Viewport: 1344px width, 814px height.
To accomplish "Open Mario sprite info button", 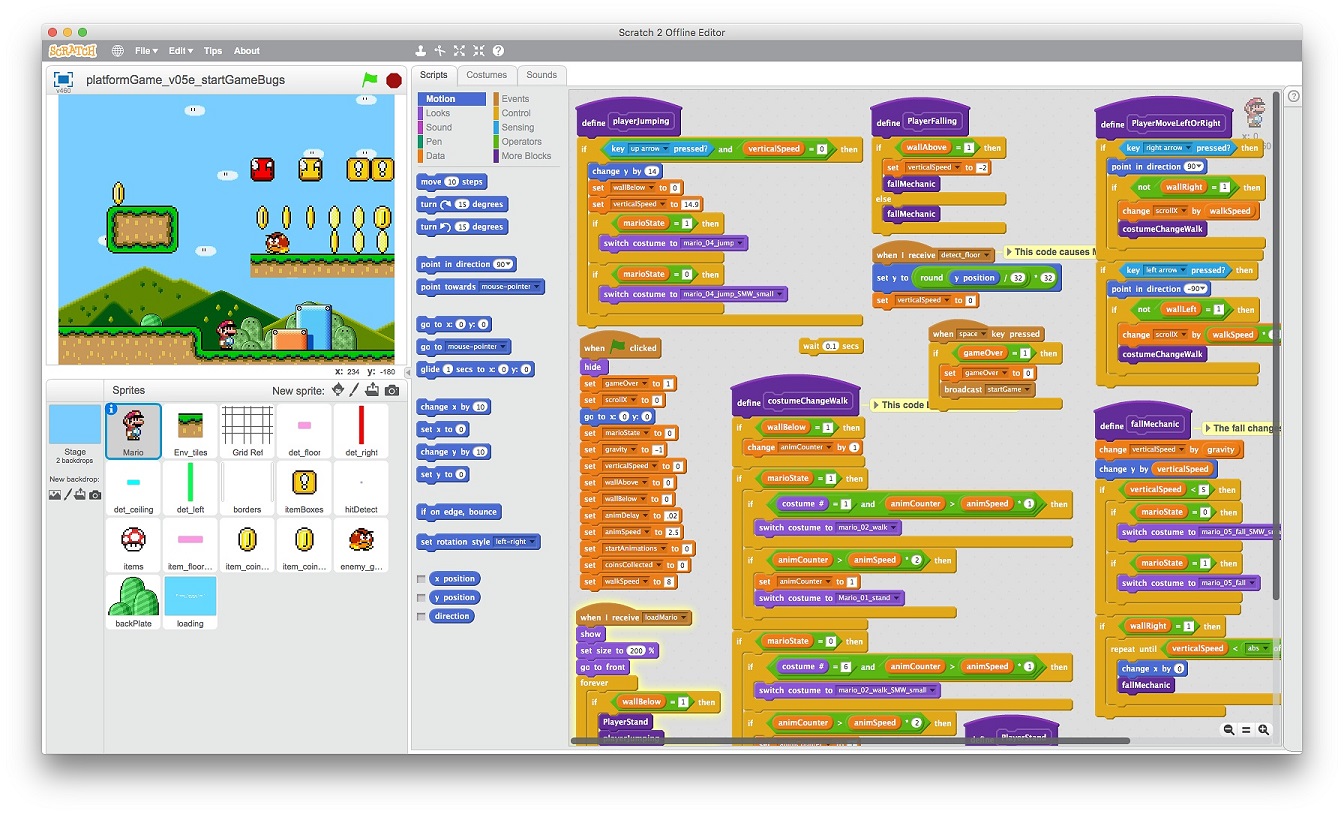I will 112,410.
